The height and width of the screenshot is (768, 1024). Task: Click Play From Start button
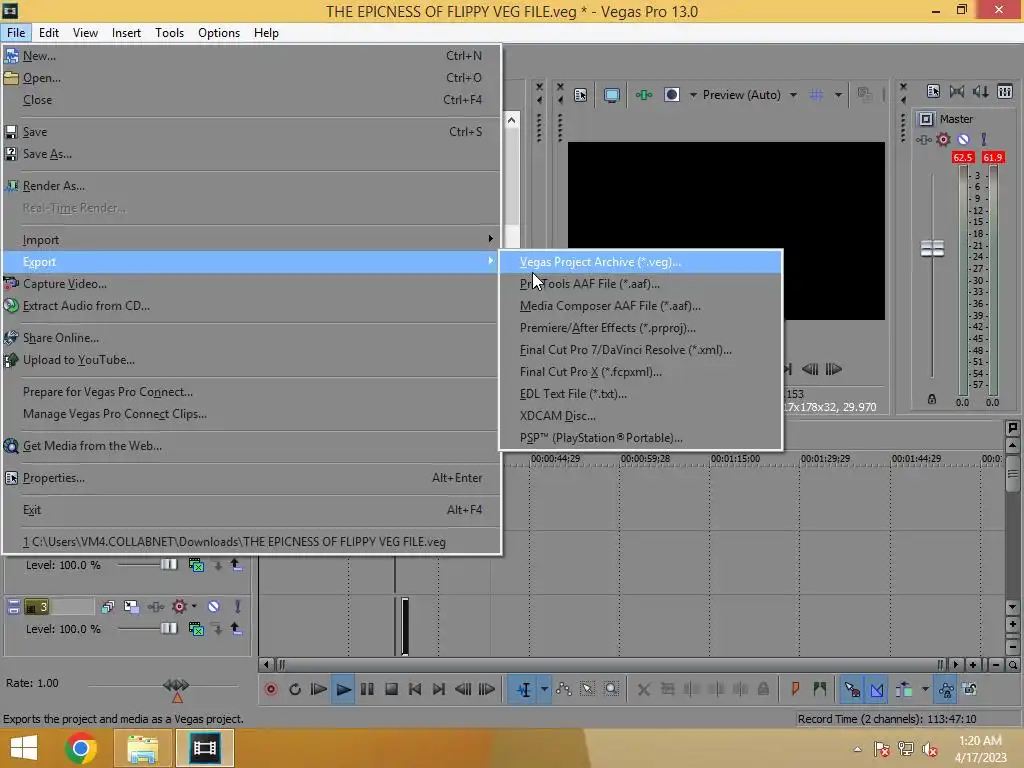pos(319,689)
